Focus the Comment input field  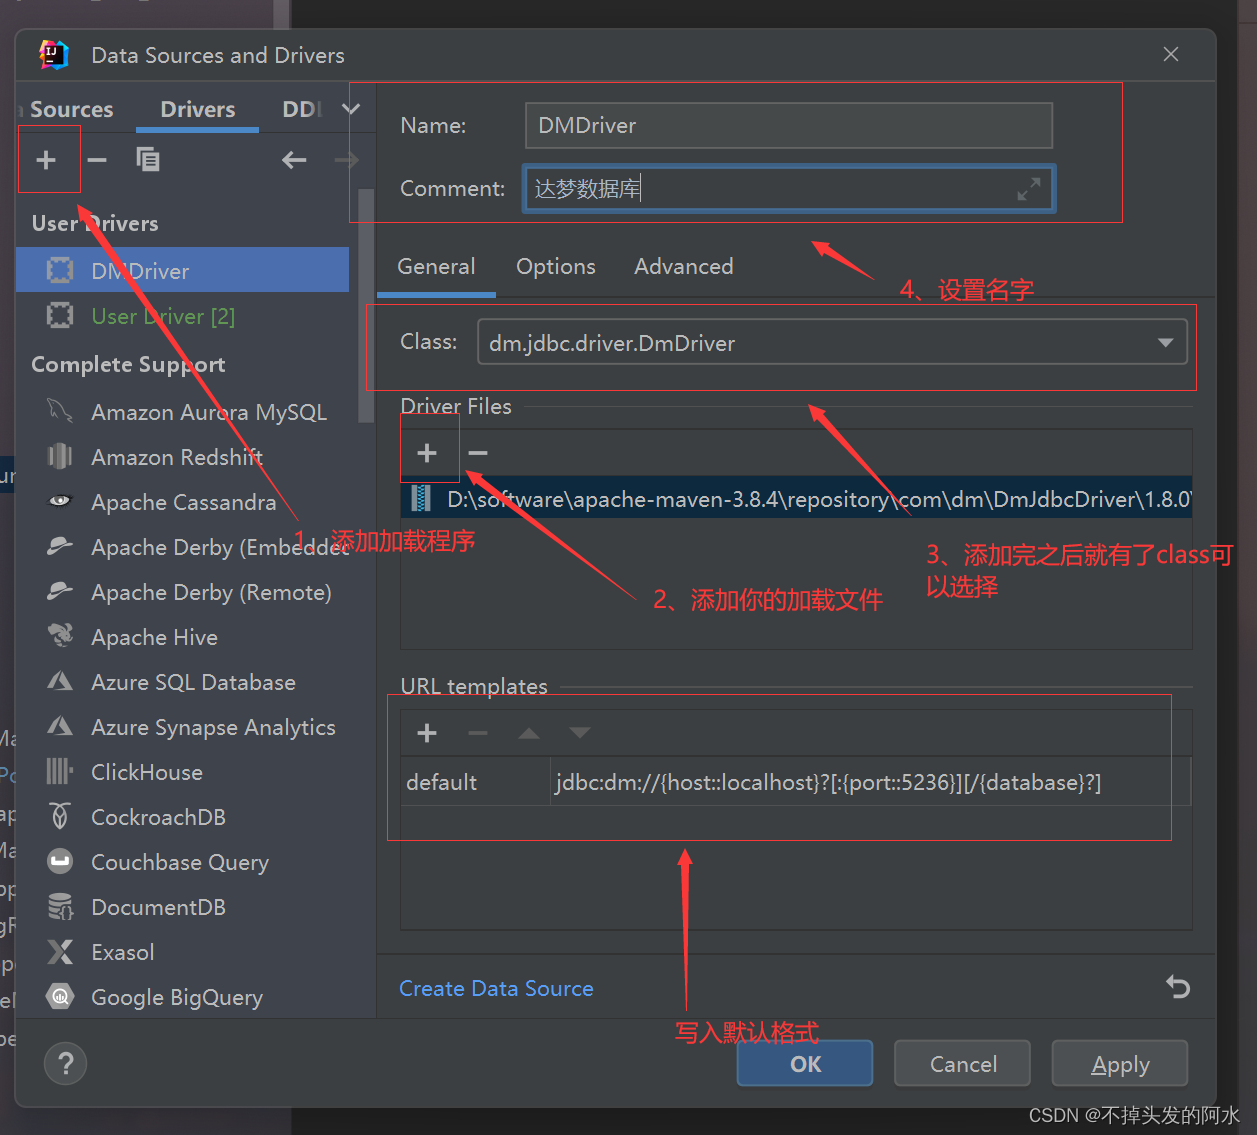tap(788, 188)
